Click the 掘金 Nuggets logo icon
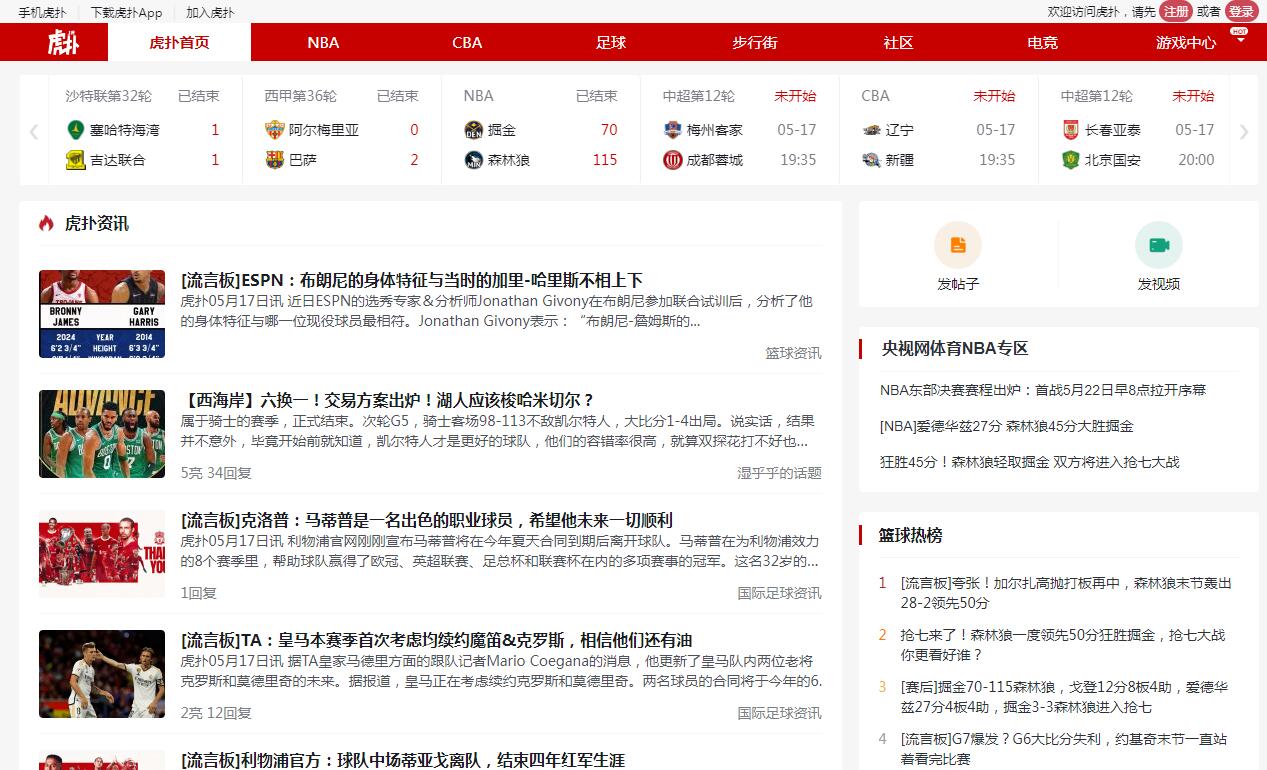 tap(474, 130)
